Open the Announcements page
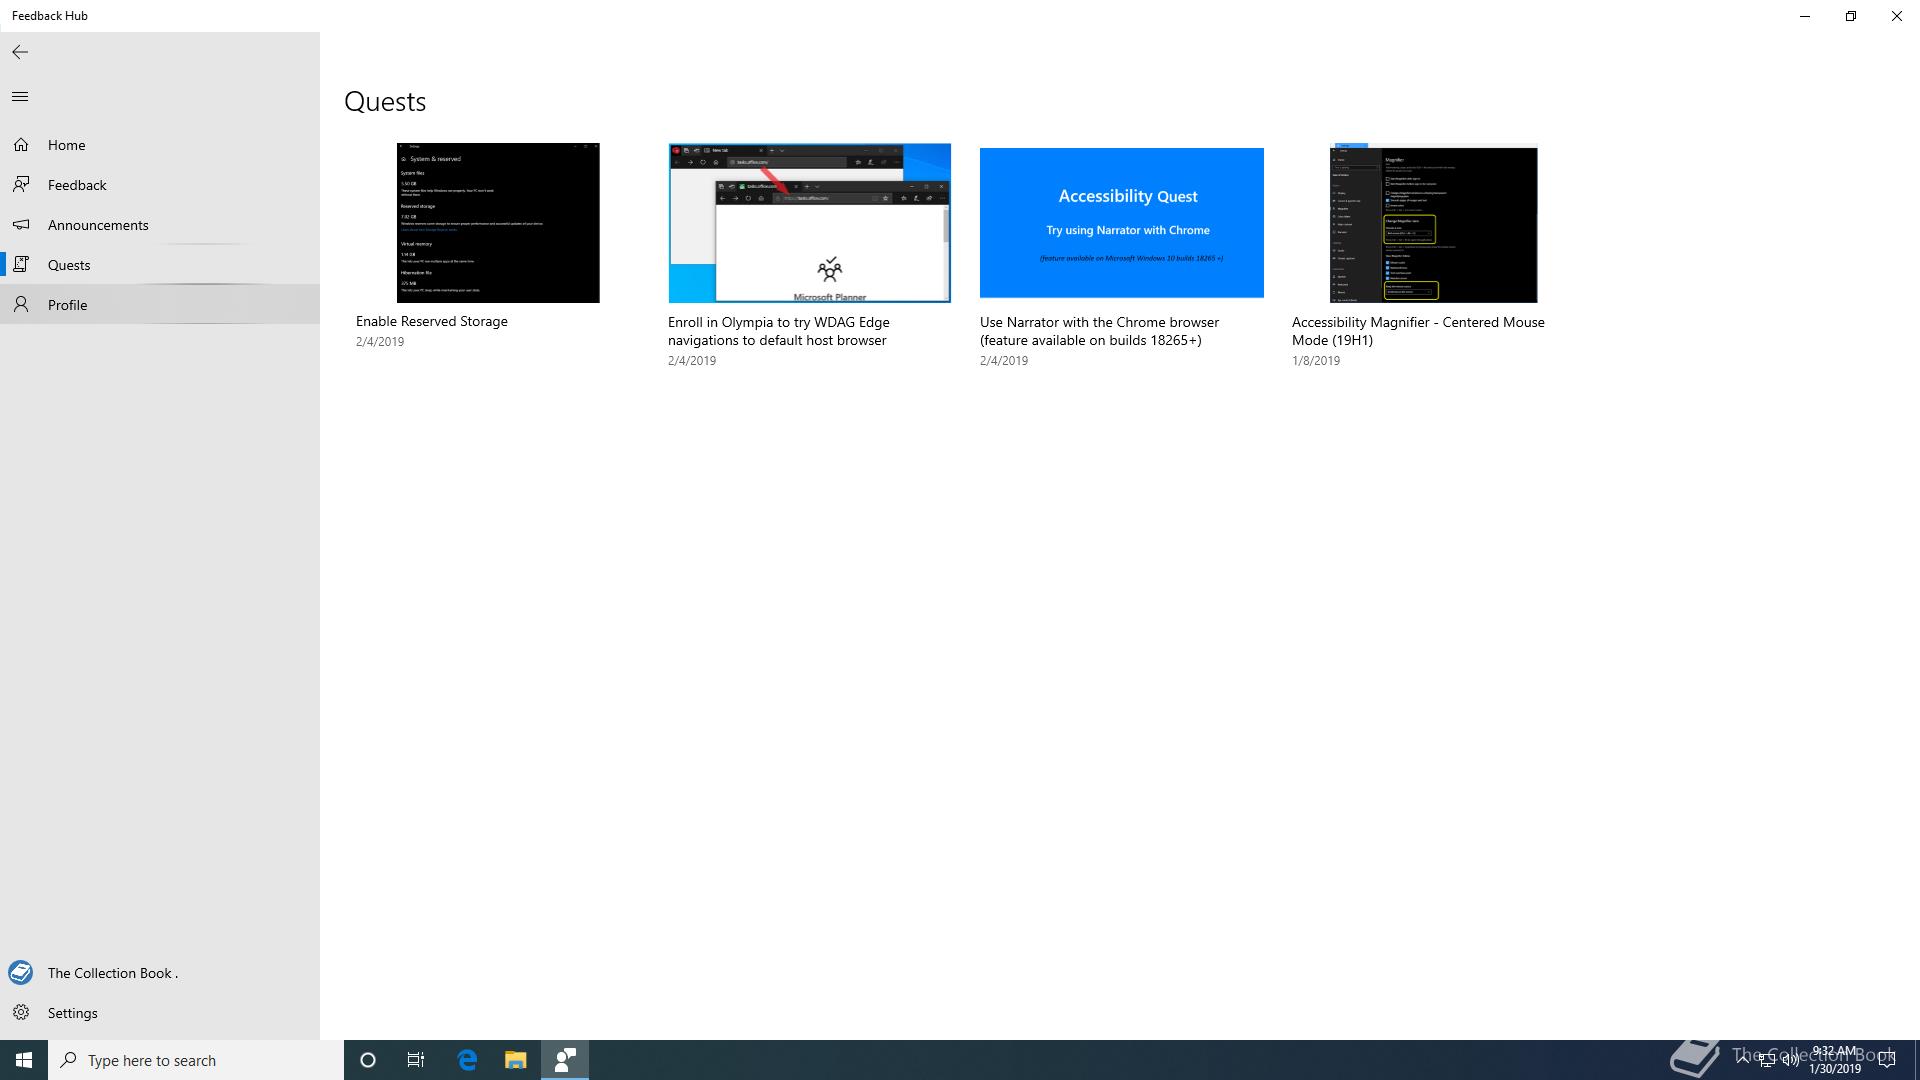 tap(160, 225)
